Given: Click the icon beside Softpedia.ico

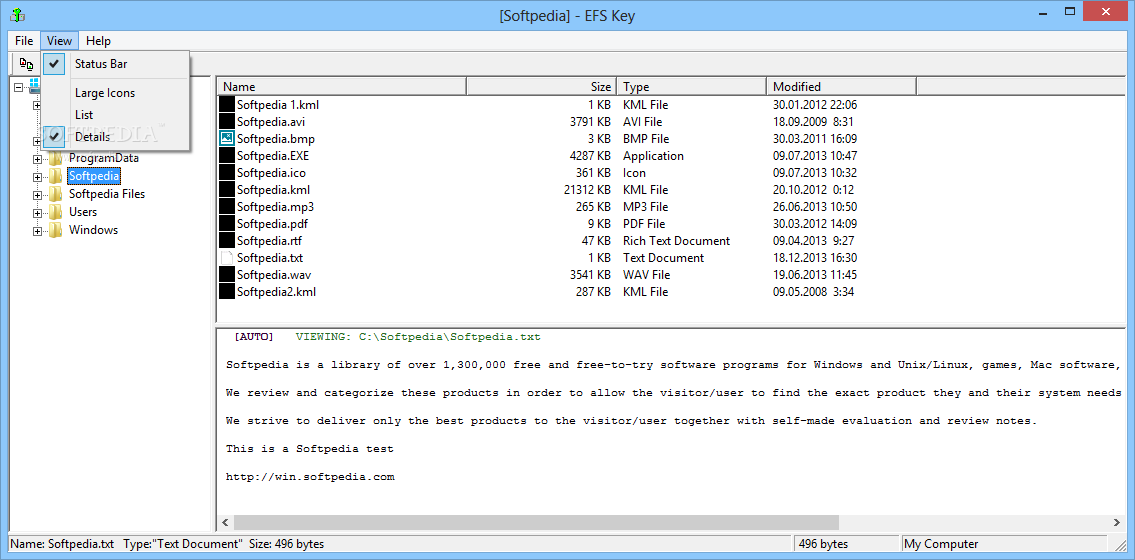Looking at the screenshot, I should tap(227, 173).
